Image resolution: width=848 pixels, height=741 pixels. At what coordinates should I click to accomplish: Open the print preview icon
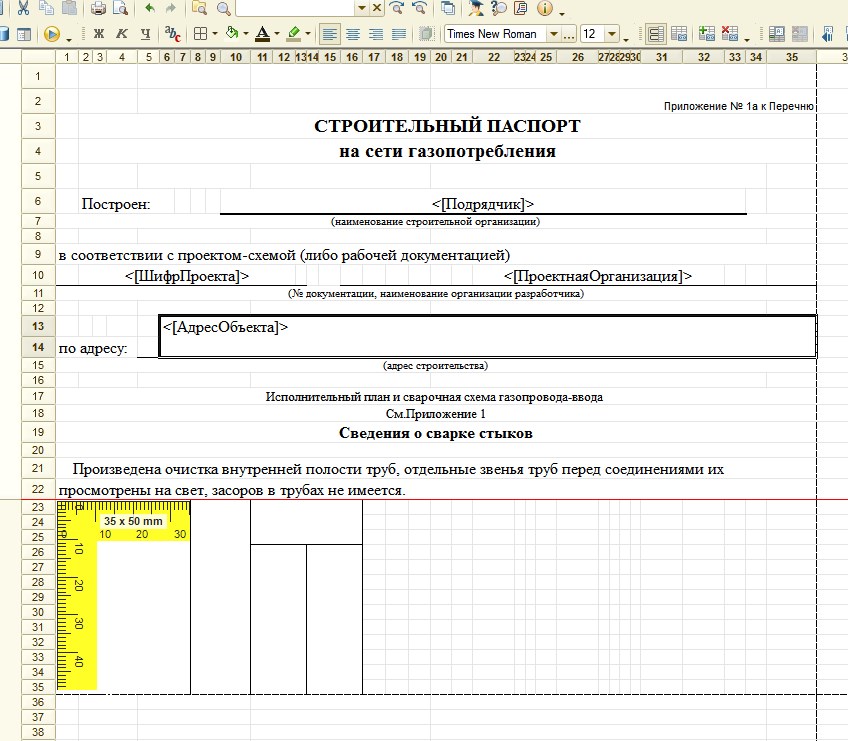(120, 8)
